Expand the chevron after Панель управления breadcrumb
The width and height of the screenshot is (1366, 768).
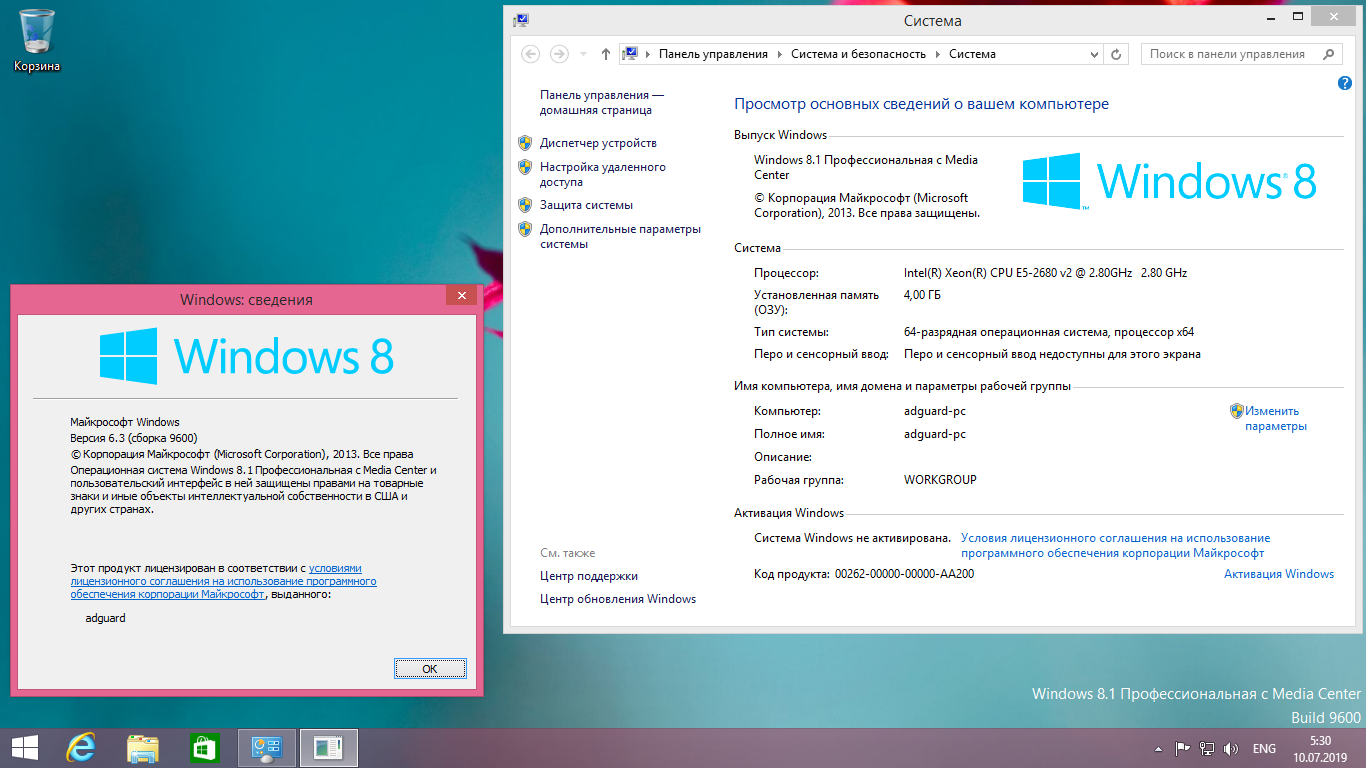point(779,54)
